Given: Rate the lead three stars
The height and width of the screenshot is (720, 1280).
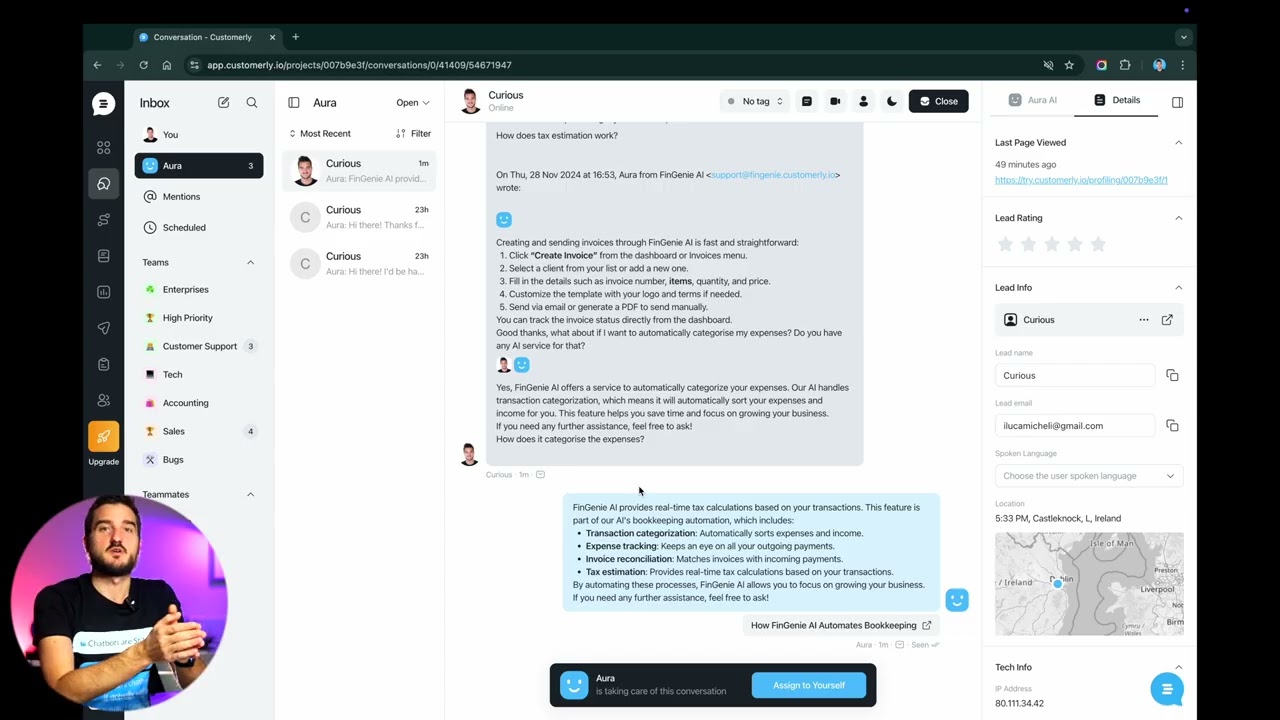Looking at the screenshot, I should (x=1052, y=244).
